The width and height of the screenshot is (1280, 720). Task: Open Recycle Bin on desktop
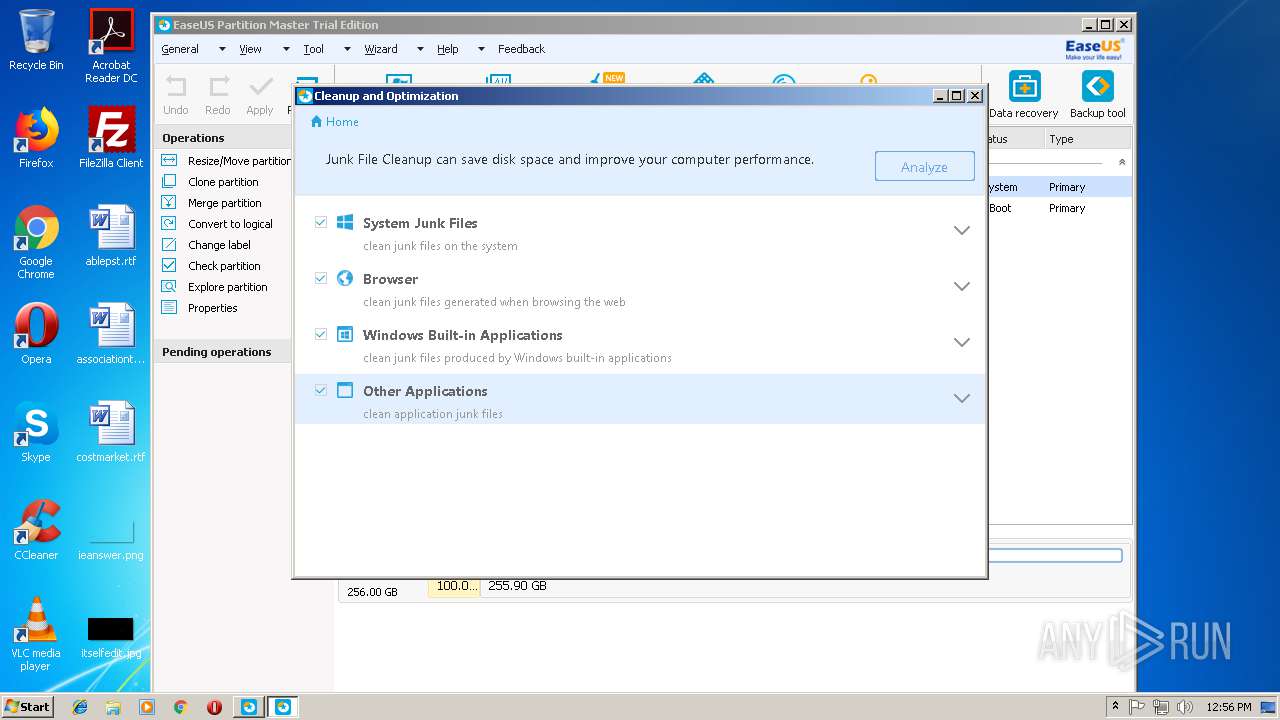36,40
